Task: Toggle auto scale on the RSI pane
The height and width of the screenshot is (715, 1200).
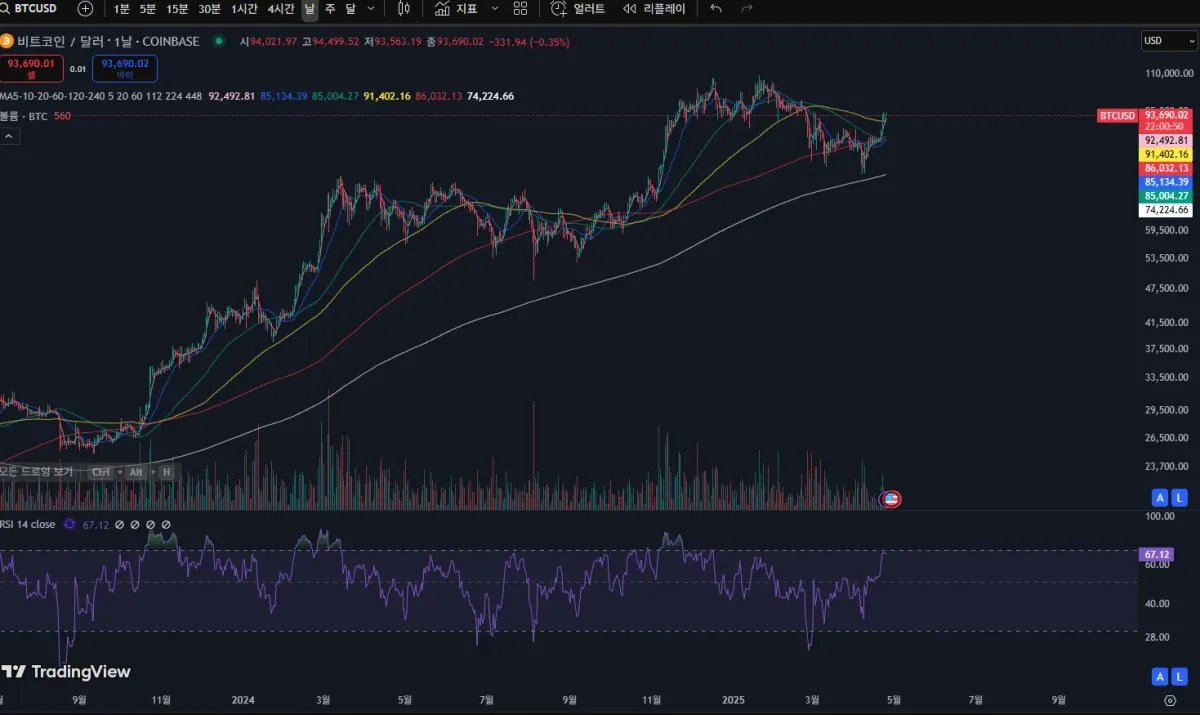Action: (x=1160, y=677)
